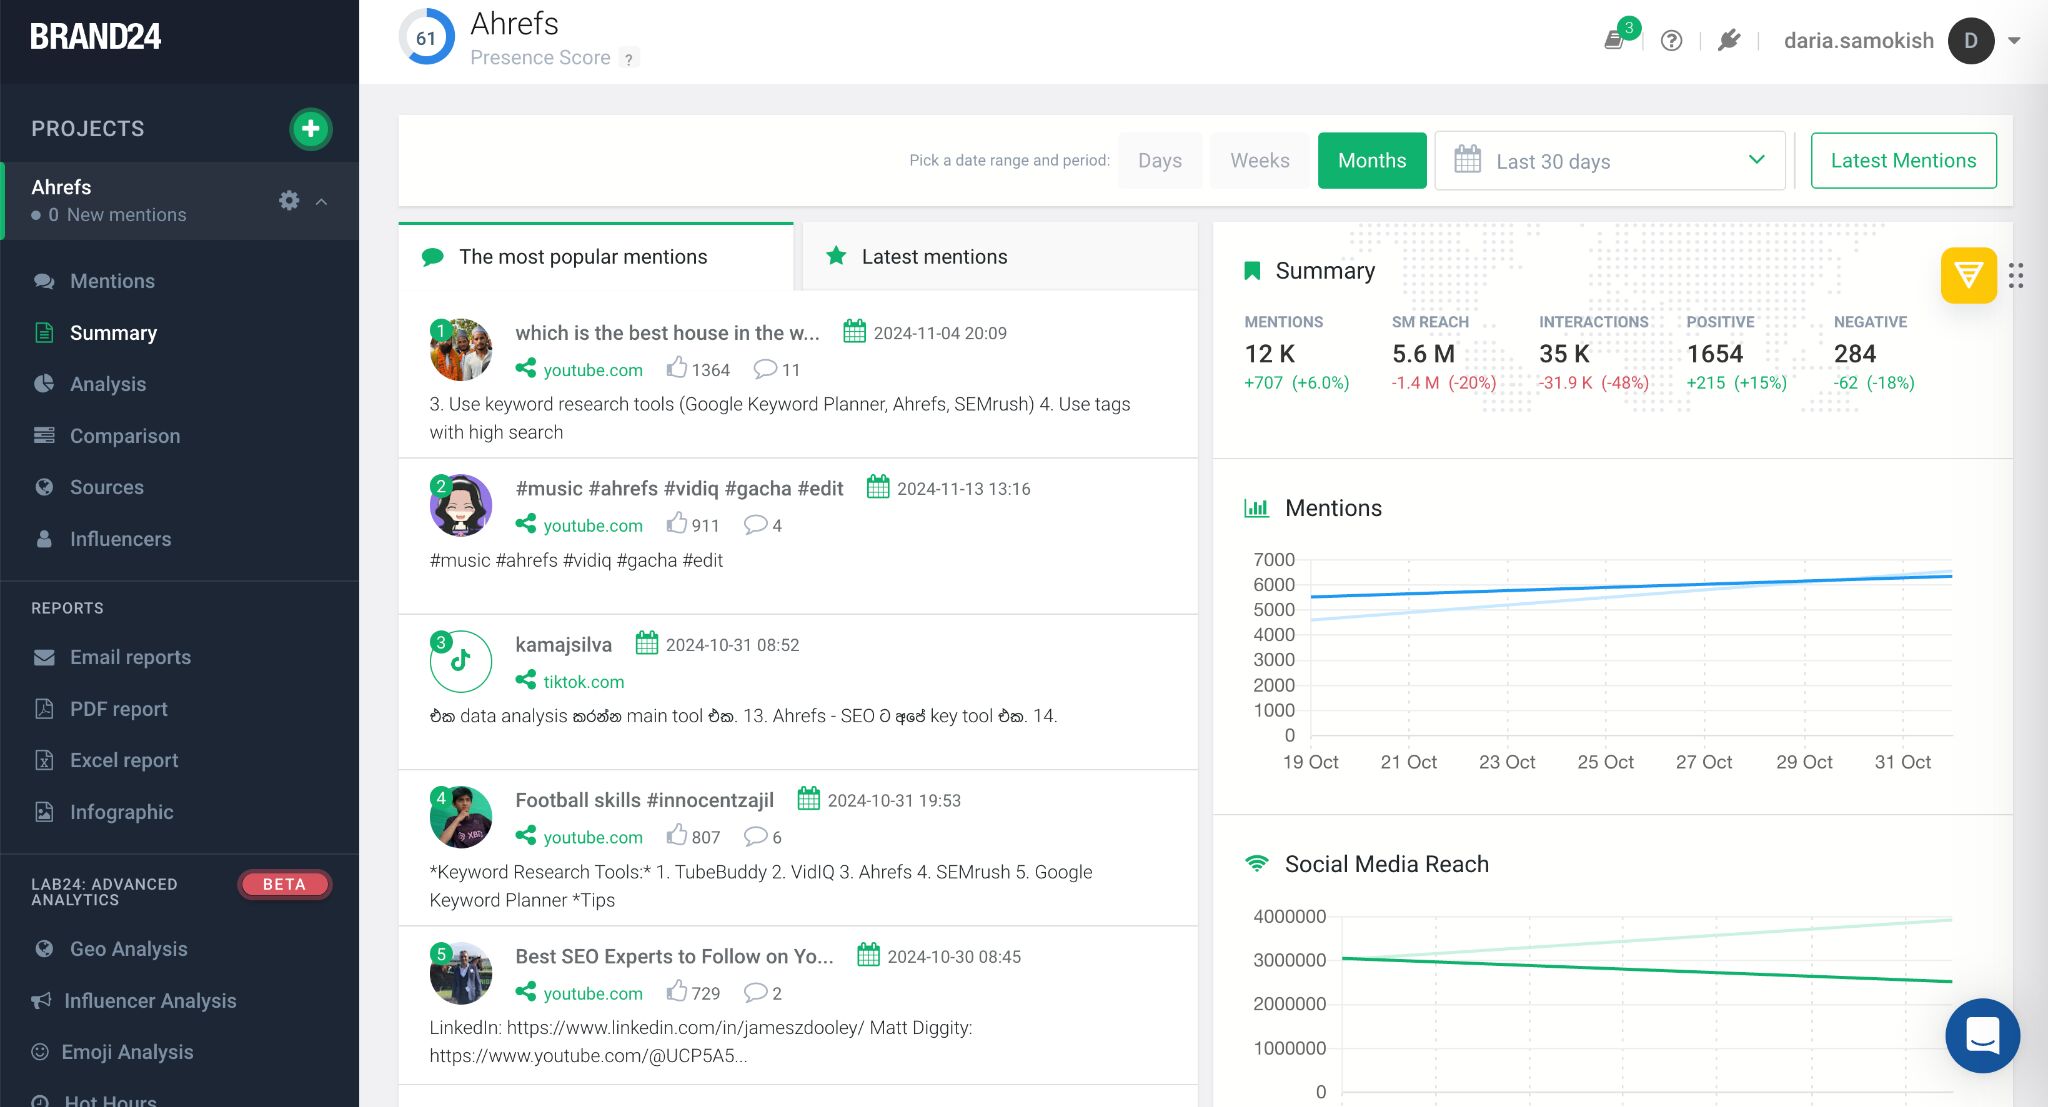Select the Weeks period option
Image resolution: width=2048 pixels, height=1107 pixels.
coord(1259,161)
